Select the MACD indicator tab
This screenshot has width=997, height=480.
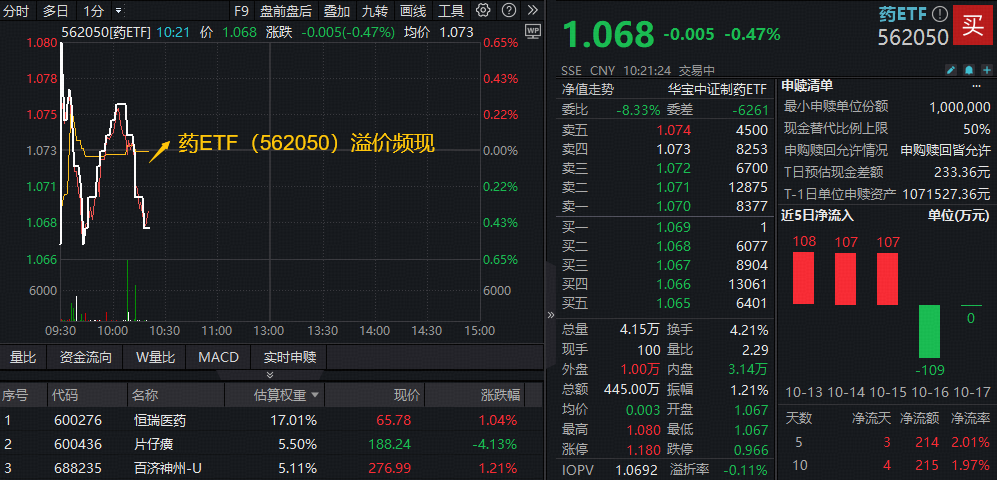coord(218,357)
